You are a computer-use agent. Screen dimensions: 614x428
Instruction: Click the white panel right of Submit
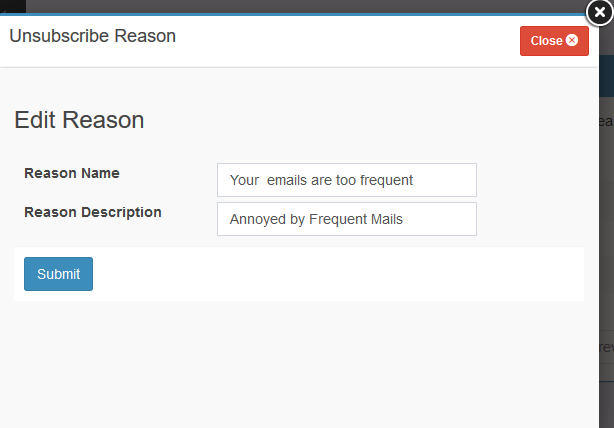(340, 273)
